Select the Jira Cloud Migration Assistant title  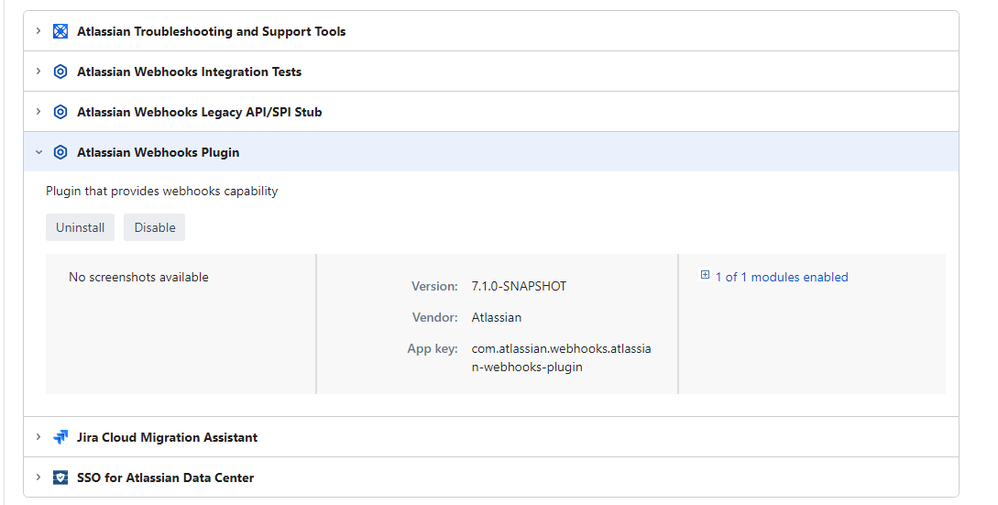coord(167,437)
